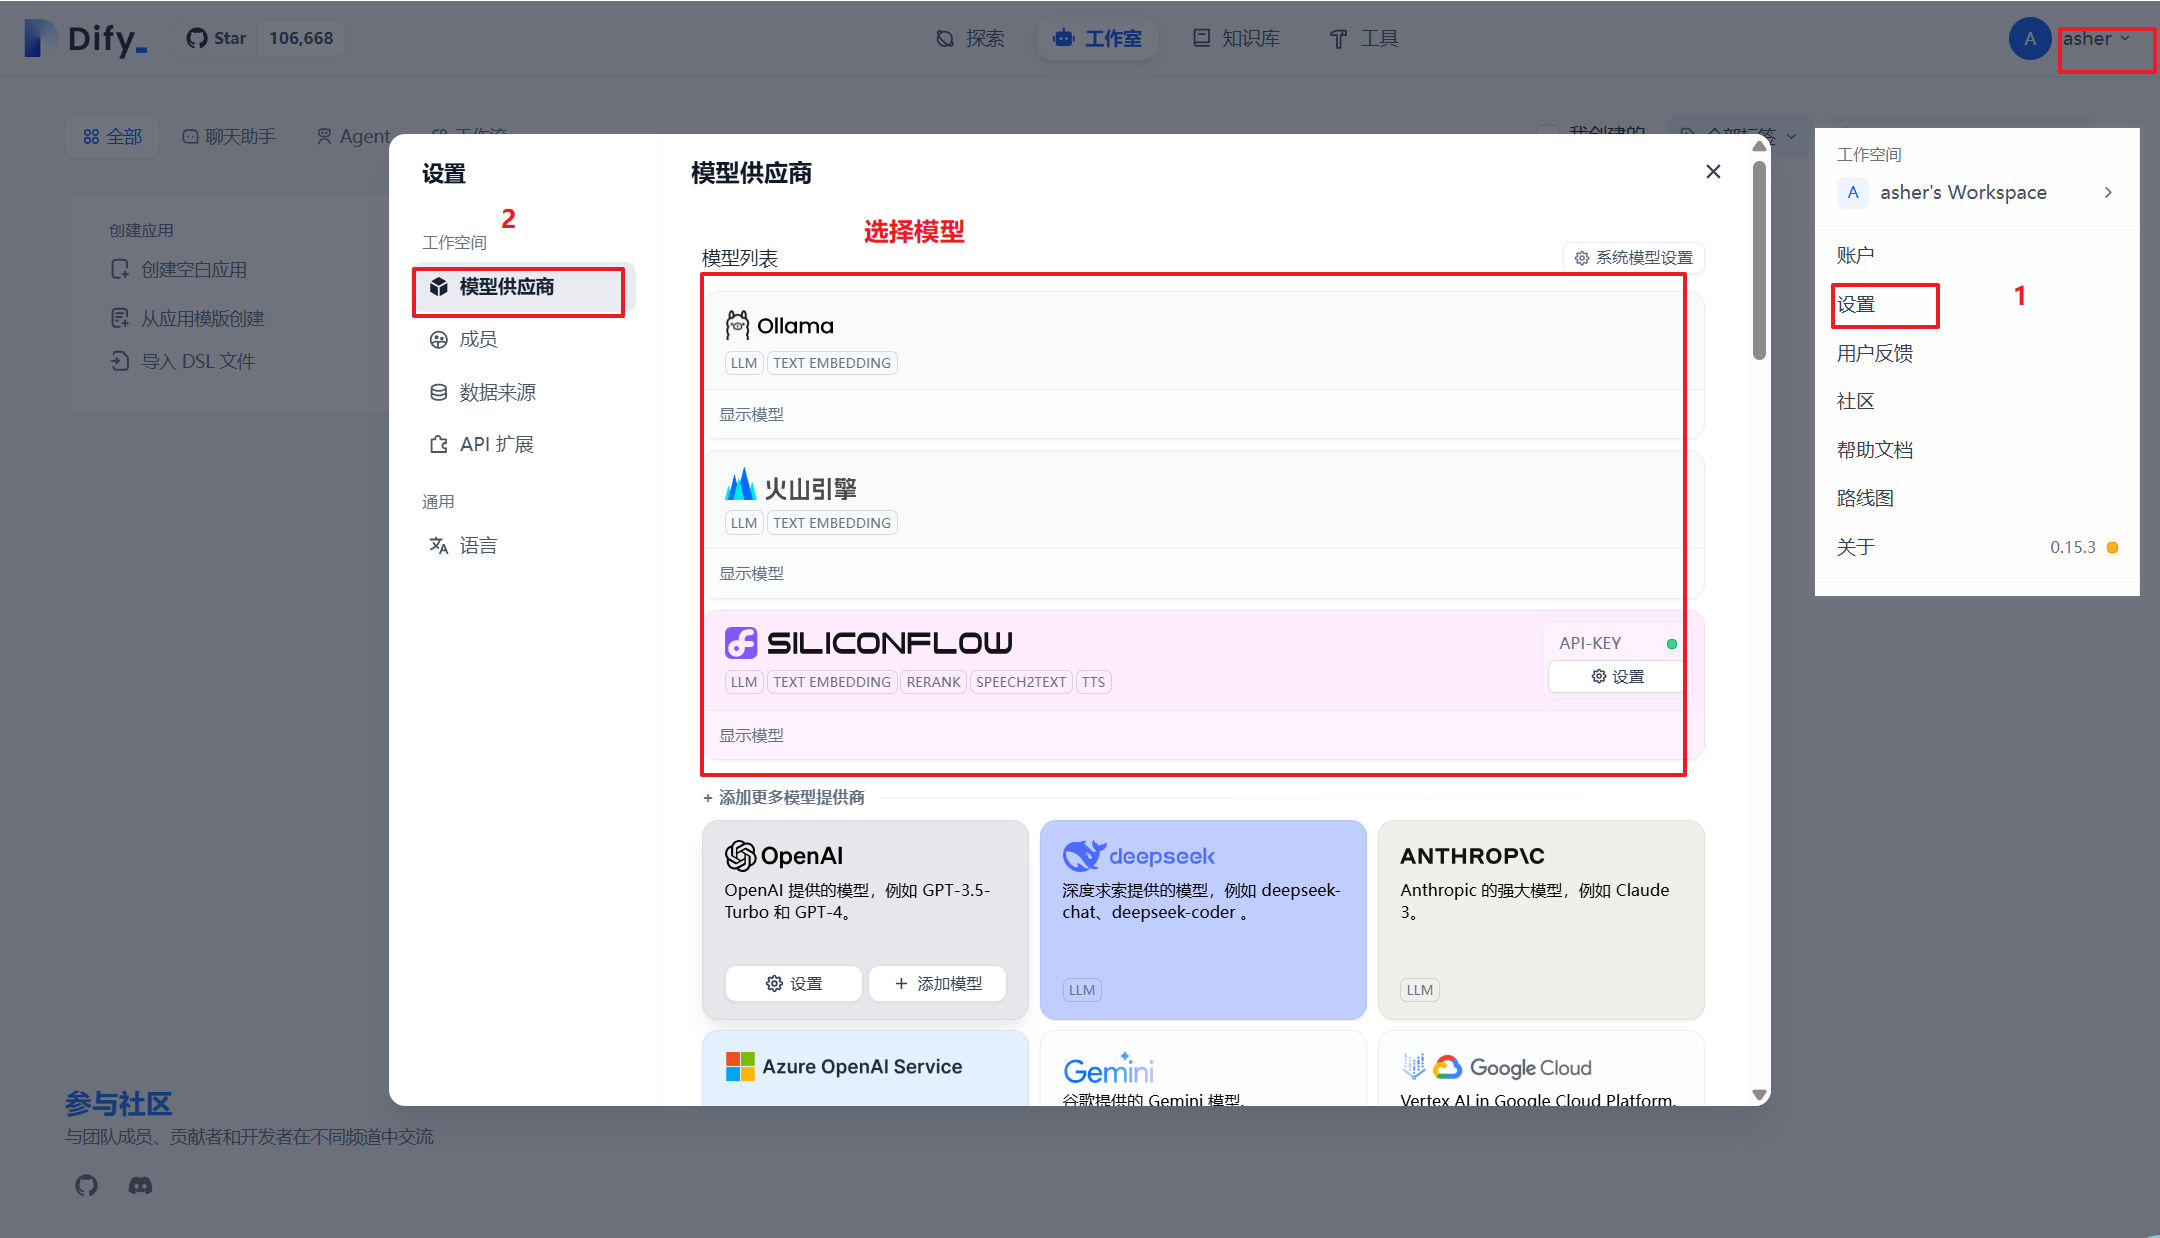Click the Ollama llama logo icon
This screenshot has height=1238, width=2160.
737,325
